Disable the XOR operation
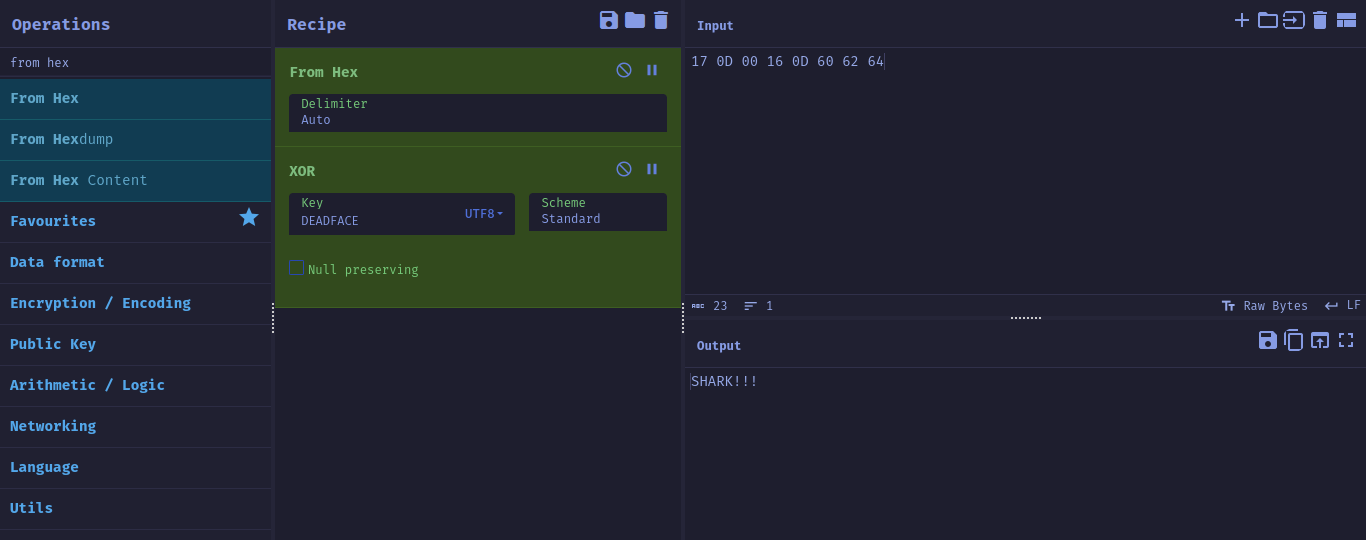This screenshot has width=1366, height=540. click(624, 169)
